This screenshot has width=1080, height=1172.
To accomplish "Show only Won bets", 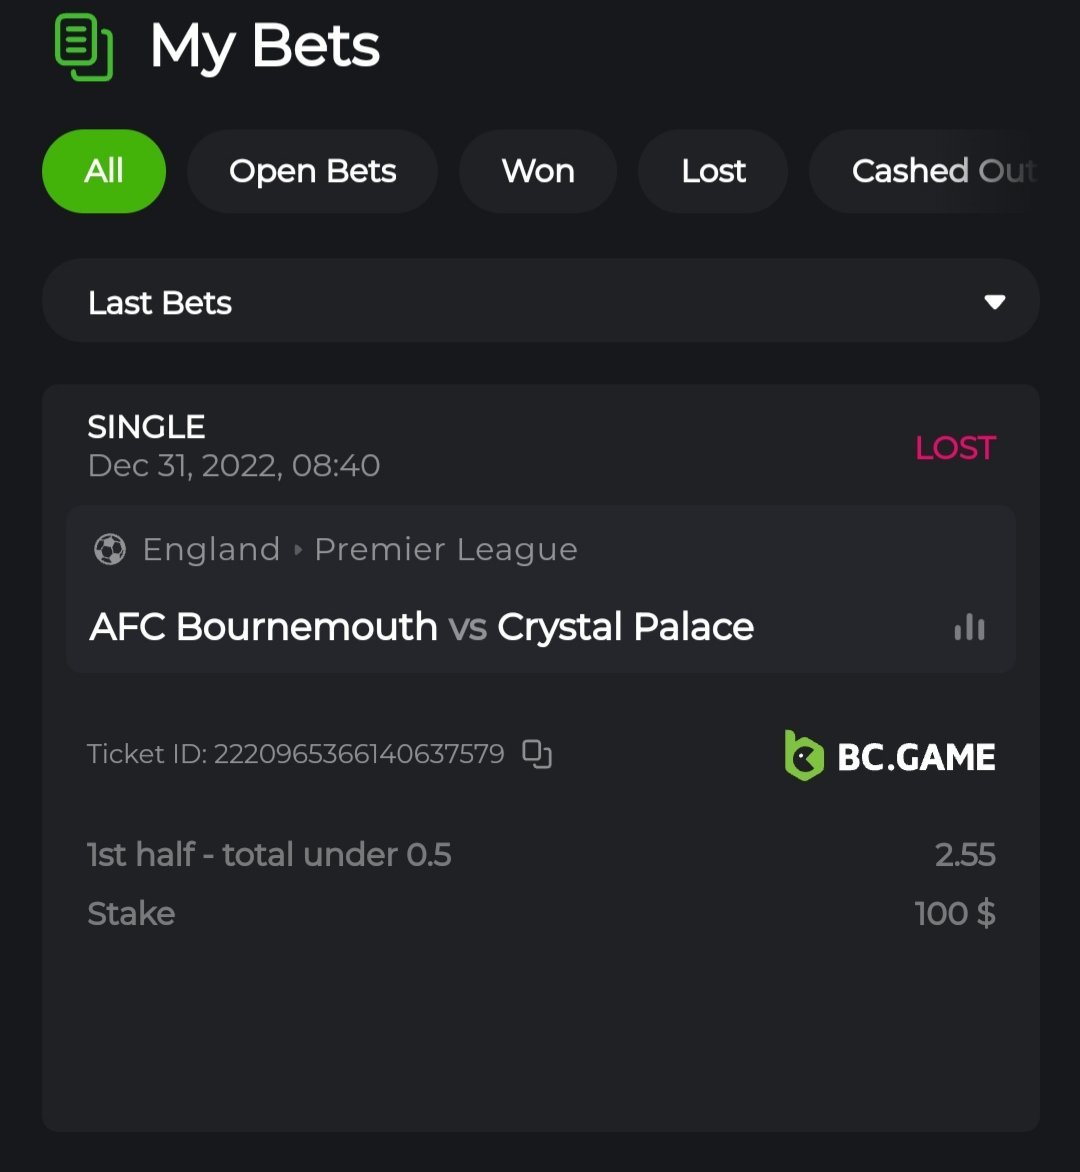I will (538, 171).
